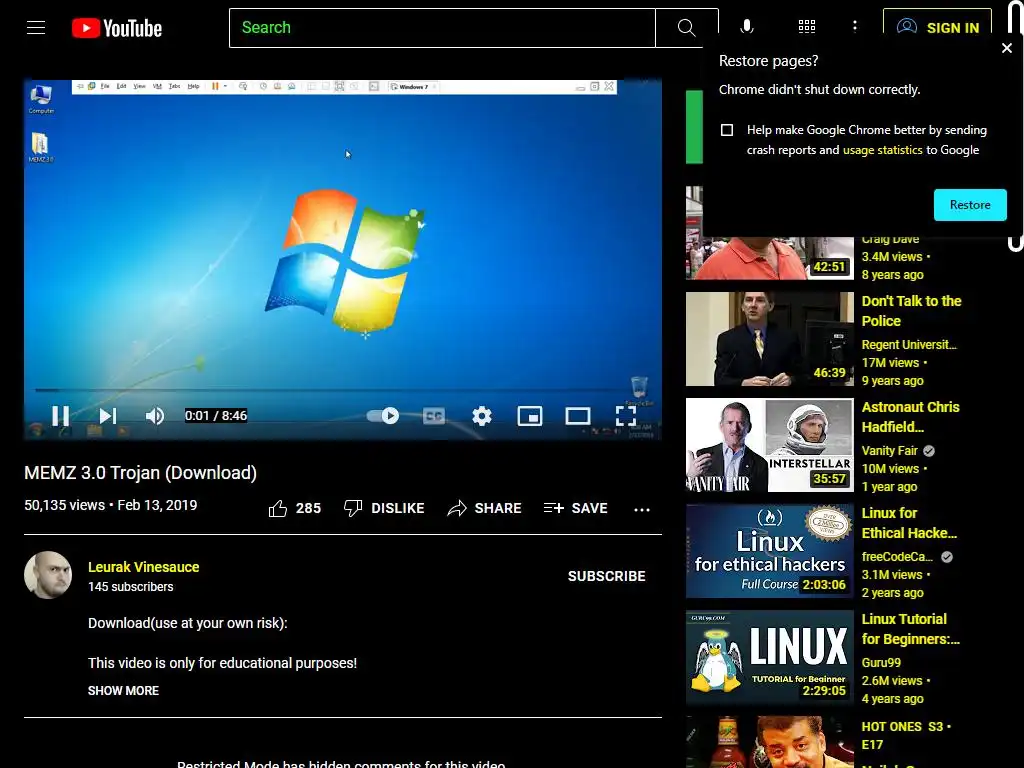1024x768 pixels.
Task: Subscribe to Leurak Vinesauce
Action: pyautogui.click(x=607, y=576)
